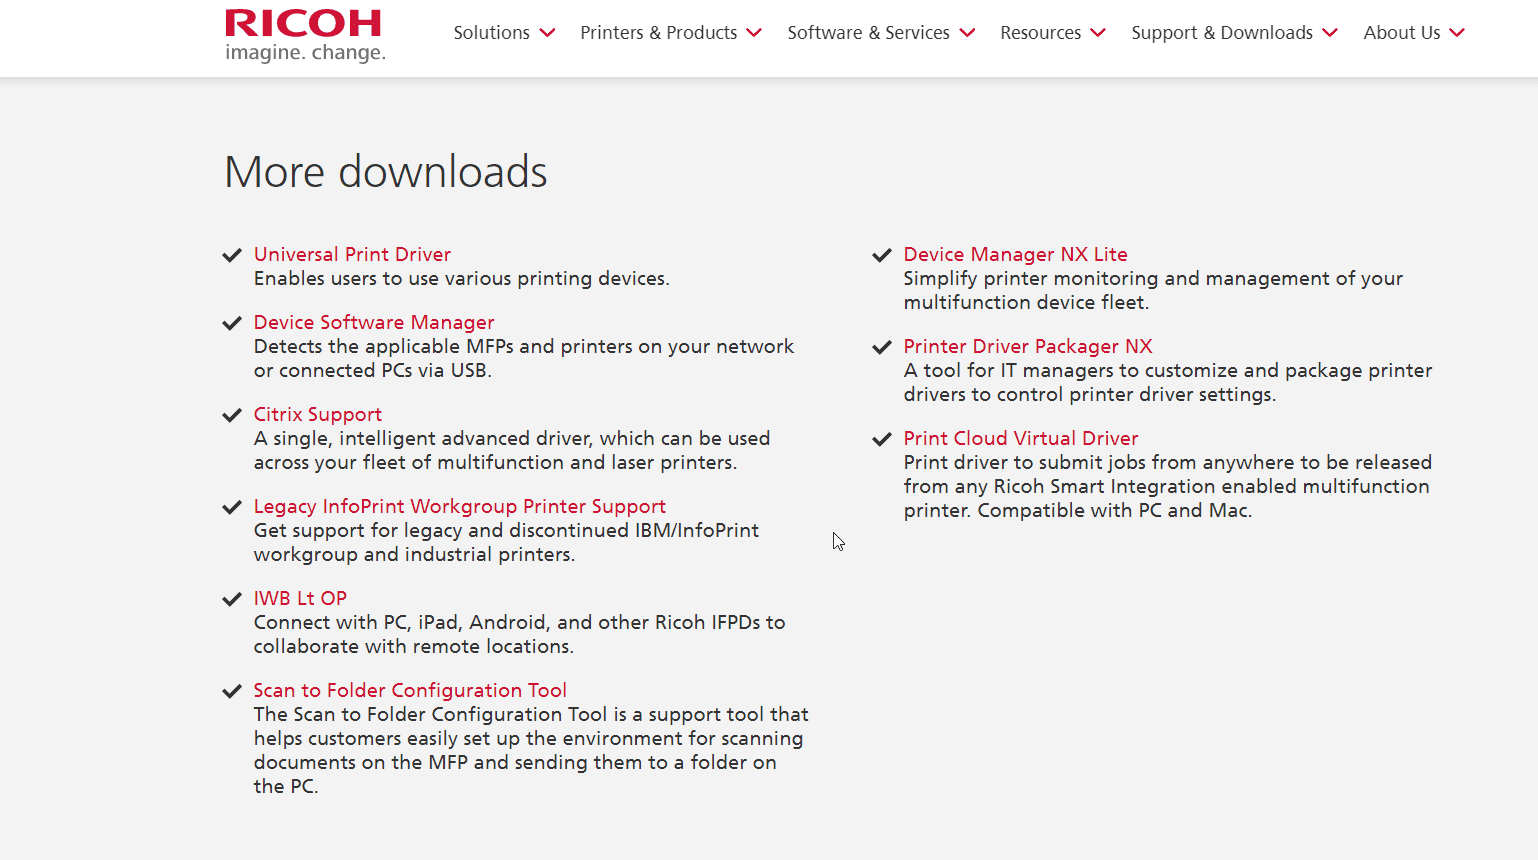Click checkmark icon next to Citrix Support
This screenshot has width=1538, height=860.
232,415
